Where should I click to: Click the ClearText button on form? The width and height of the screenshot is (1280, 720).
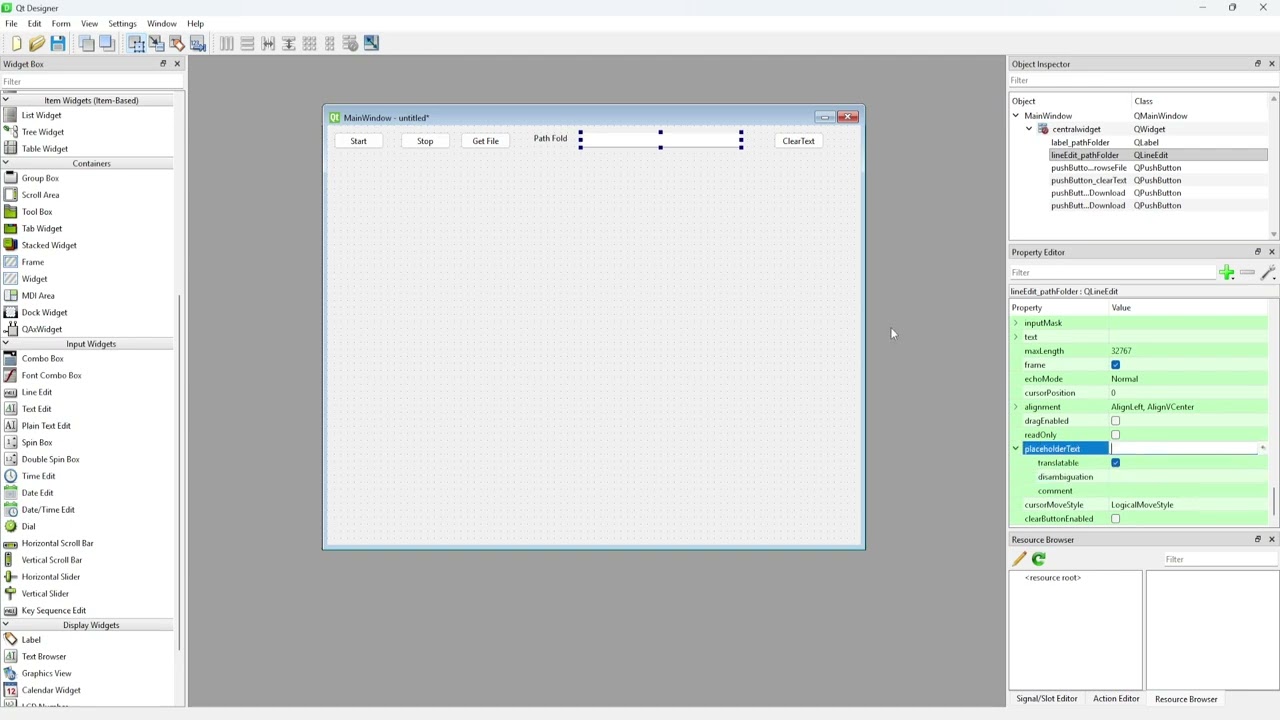click(x=799, y=141)
